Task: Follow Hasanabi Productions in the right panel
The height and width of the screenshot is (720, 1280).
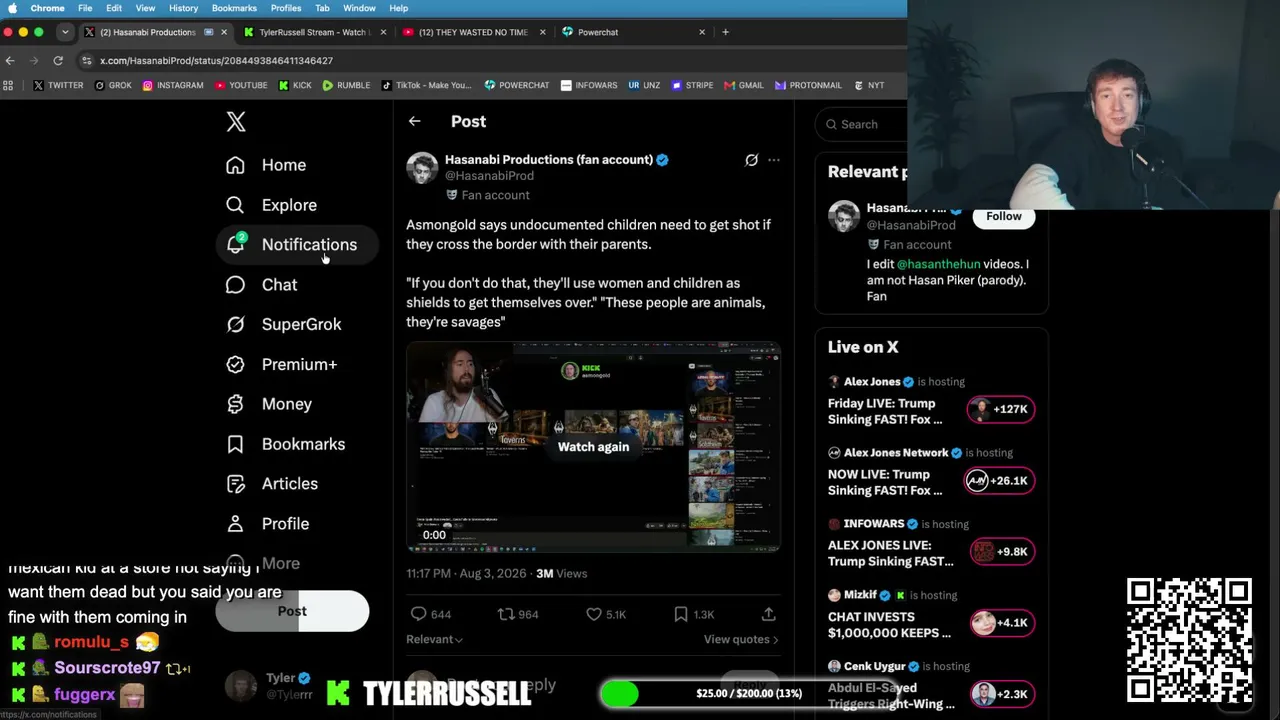Action: (x=1004, y=216)
